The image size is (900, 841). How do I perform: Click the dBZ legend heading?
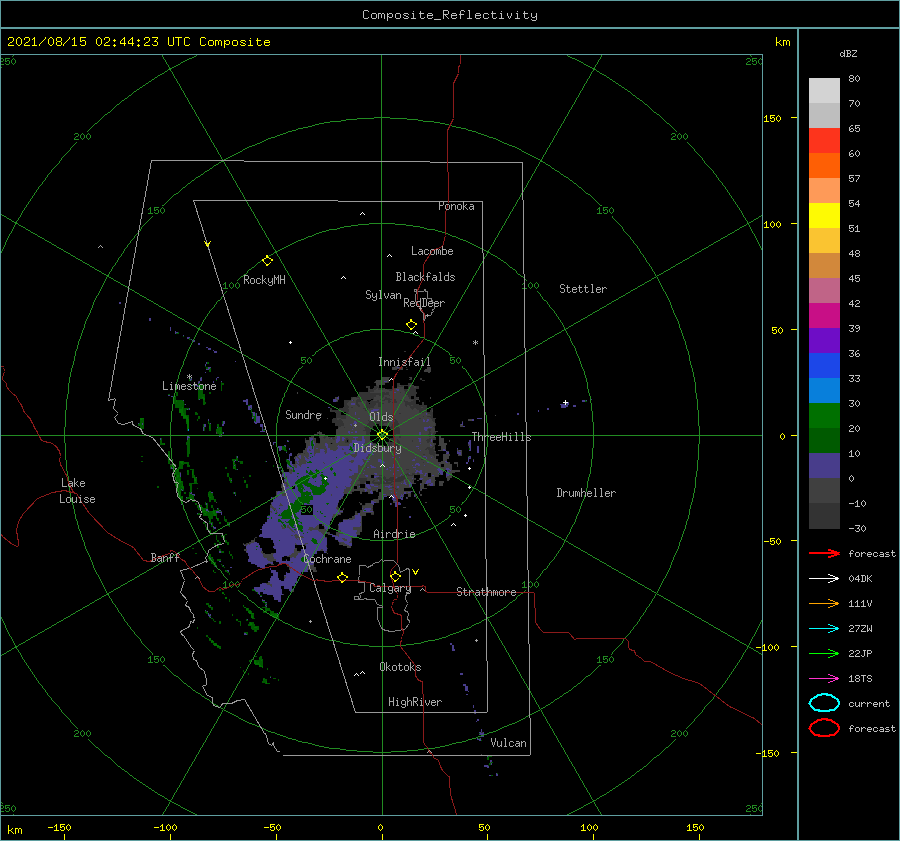click(x=848, y=53)
